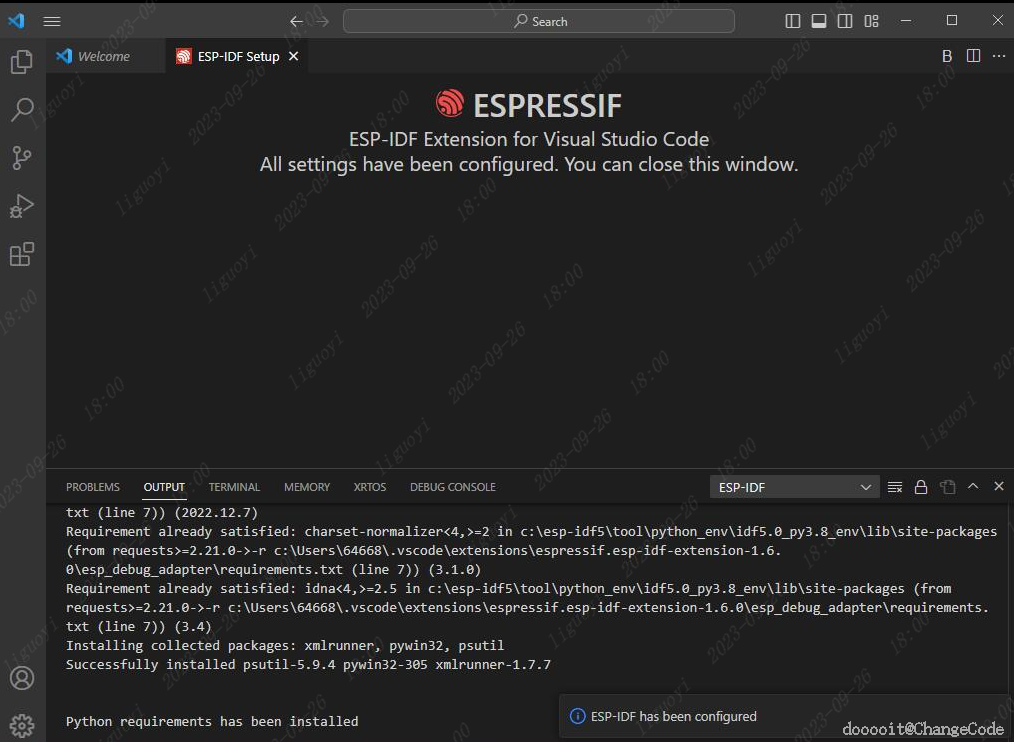Toggle the primary side bar layout icon
This screenshot has width=1014, height=742.
point(793,21)
